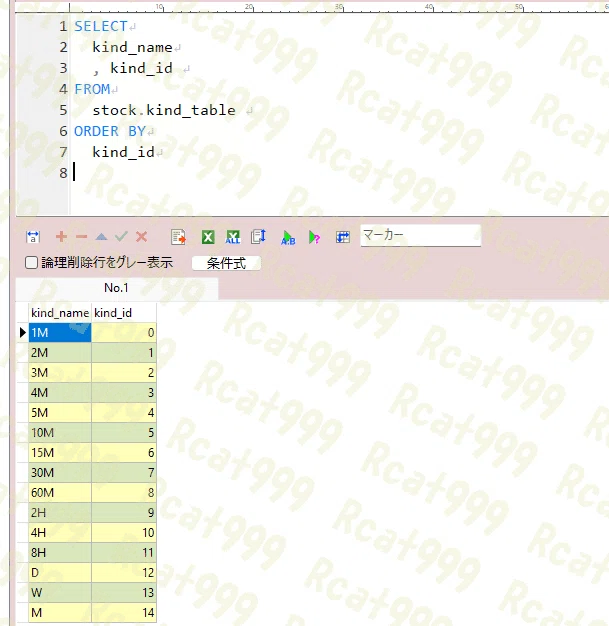Select the No.1 result tab
The image size is (609, 626).
117,288
